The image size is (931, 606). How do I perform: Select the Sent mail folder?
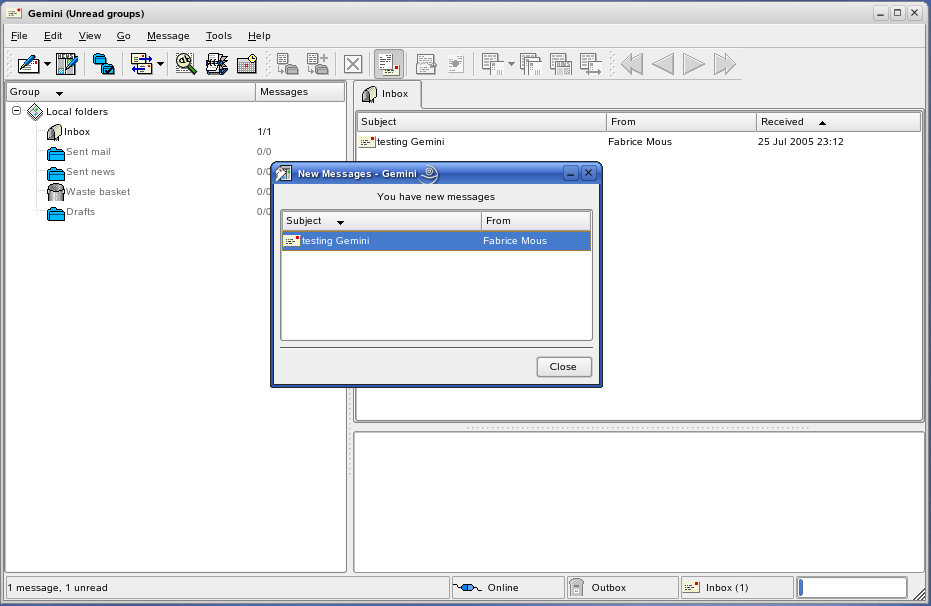tap(88, 152)
